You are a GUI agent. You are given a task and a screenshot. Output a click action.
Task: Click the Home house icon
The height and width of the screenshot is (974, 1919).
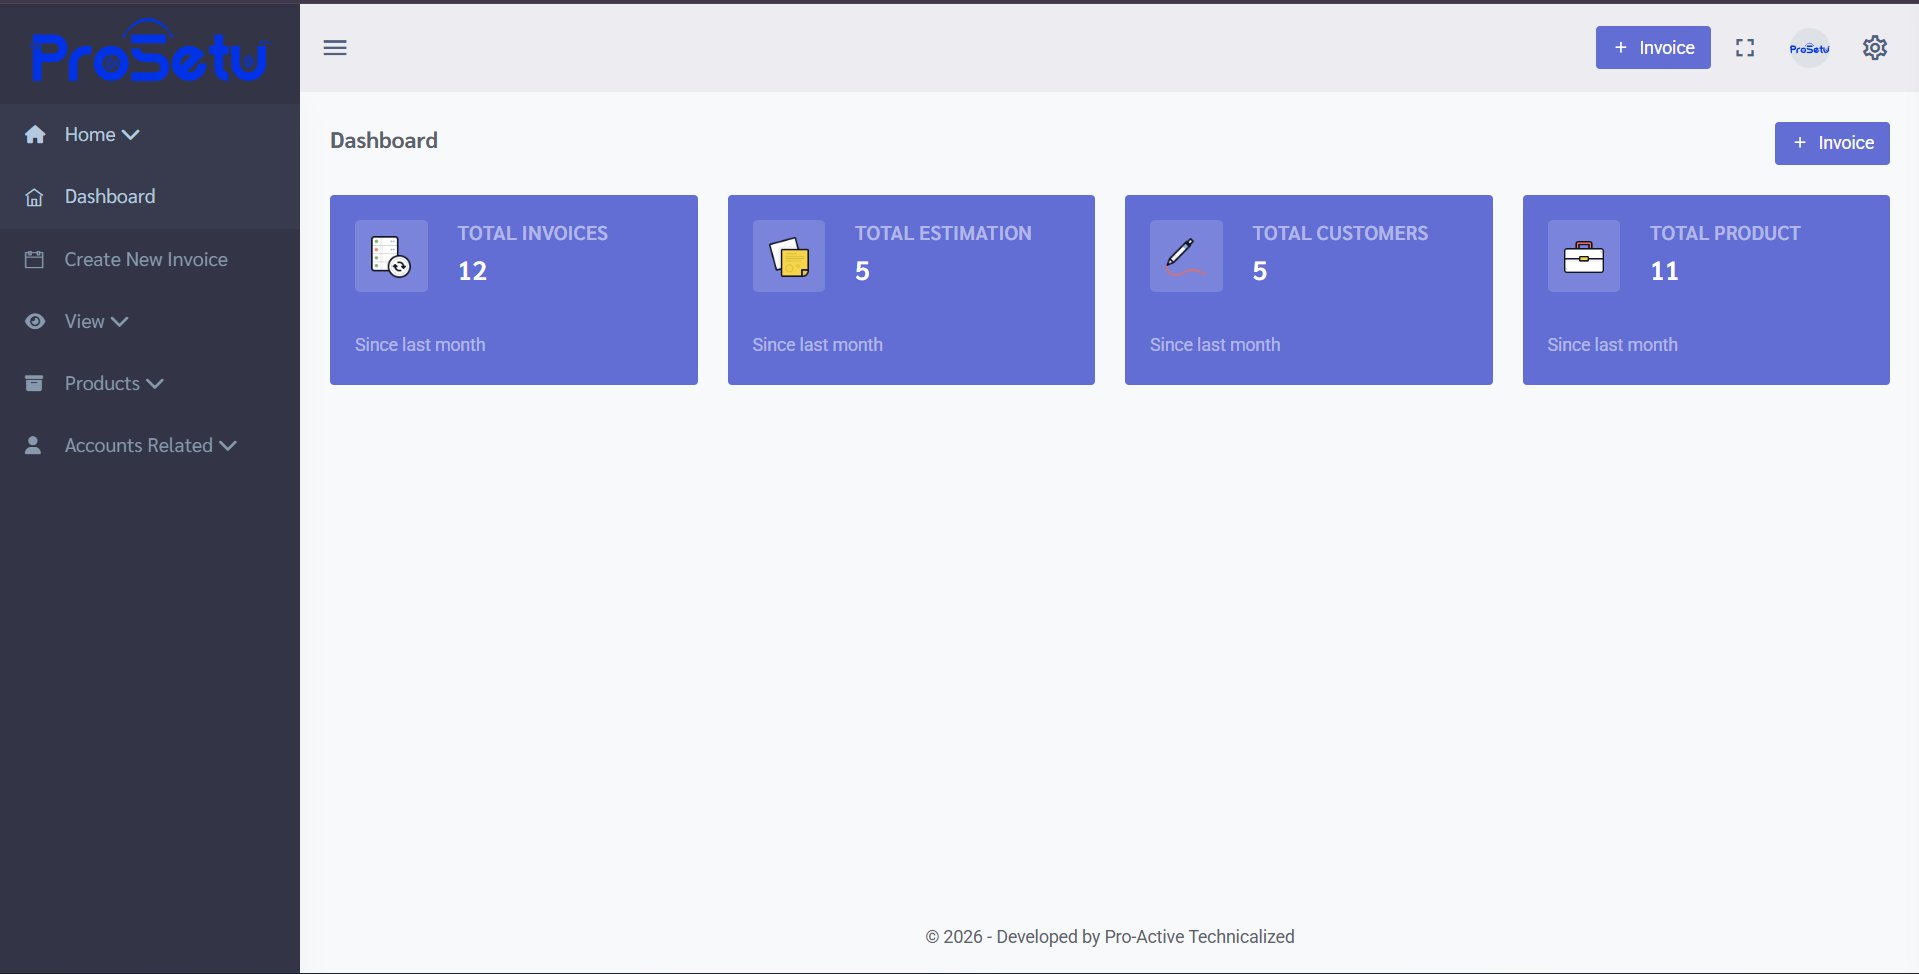click(x=35, y=134)
